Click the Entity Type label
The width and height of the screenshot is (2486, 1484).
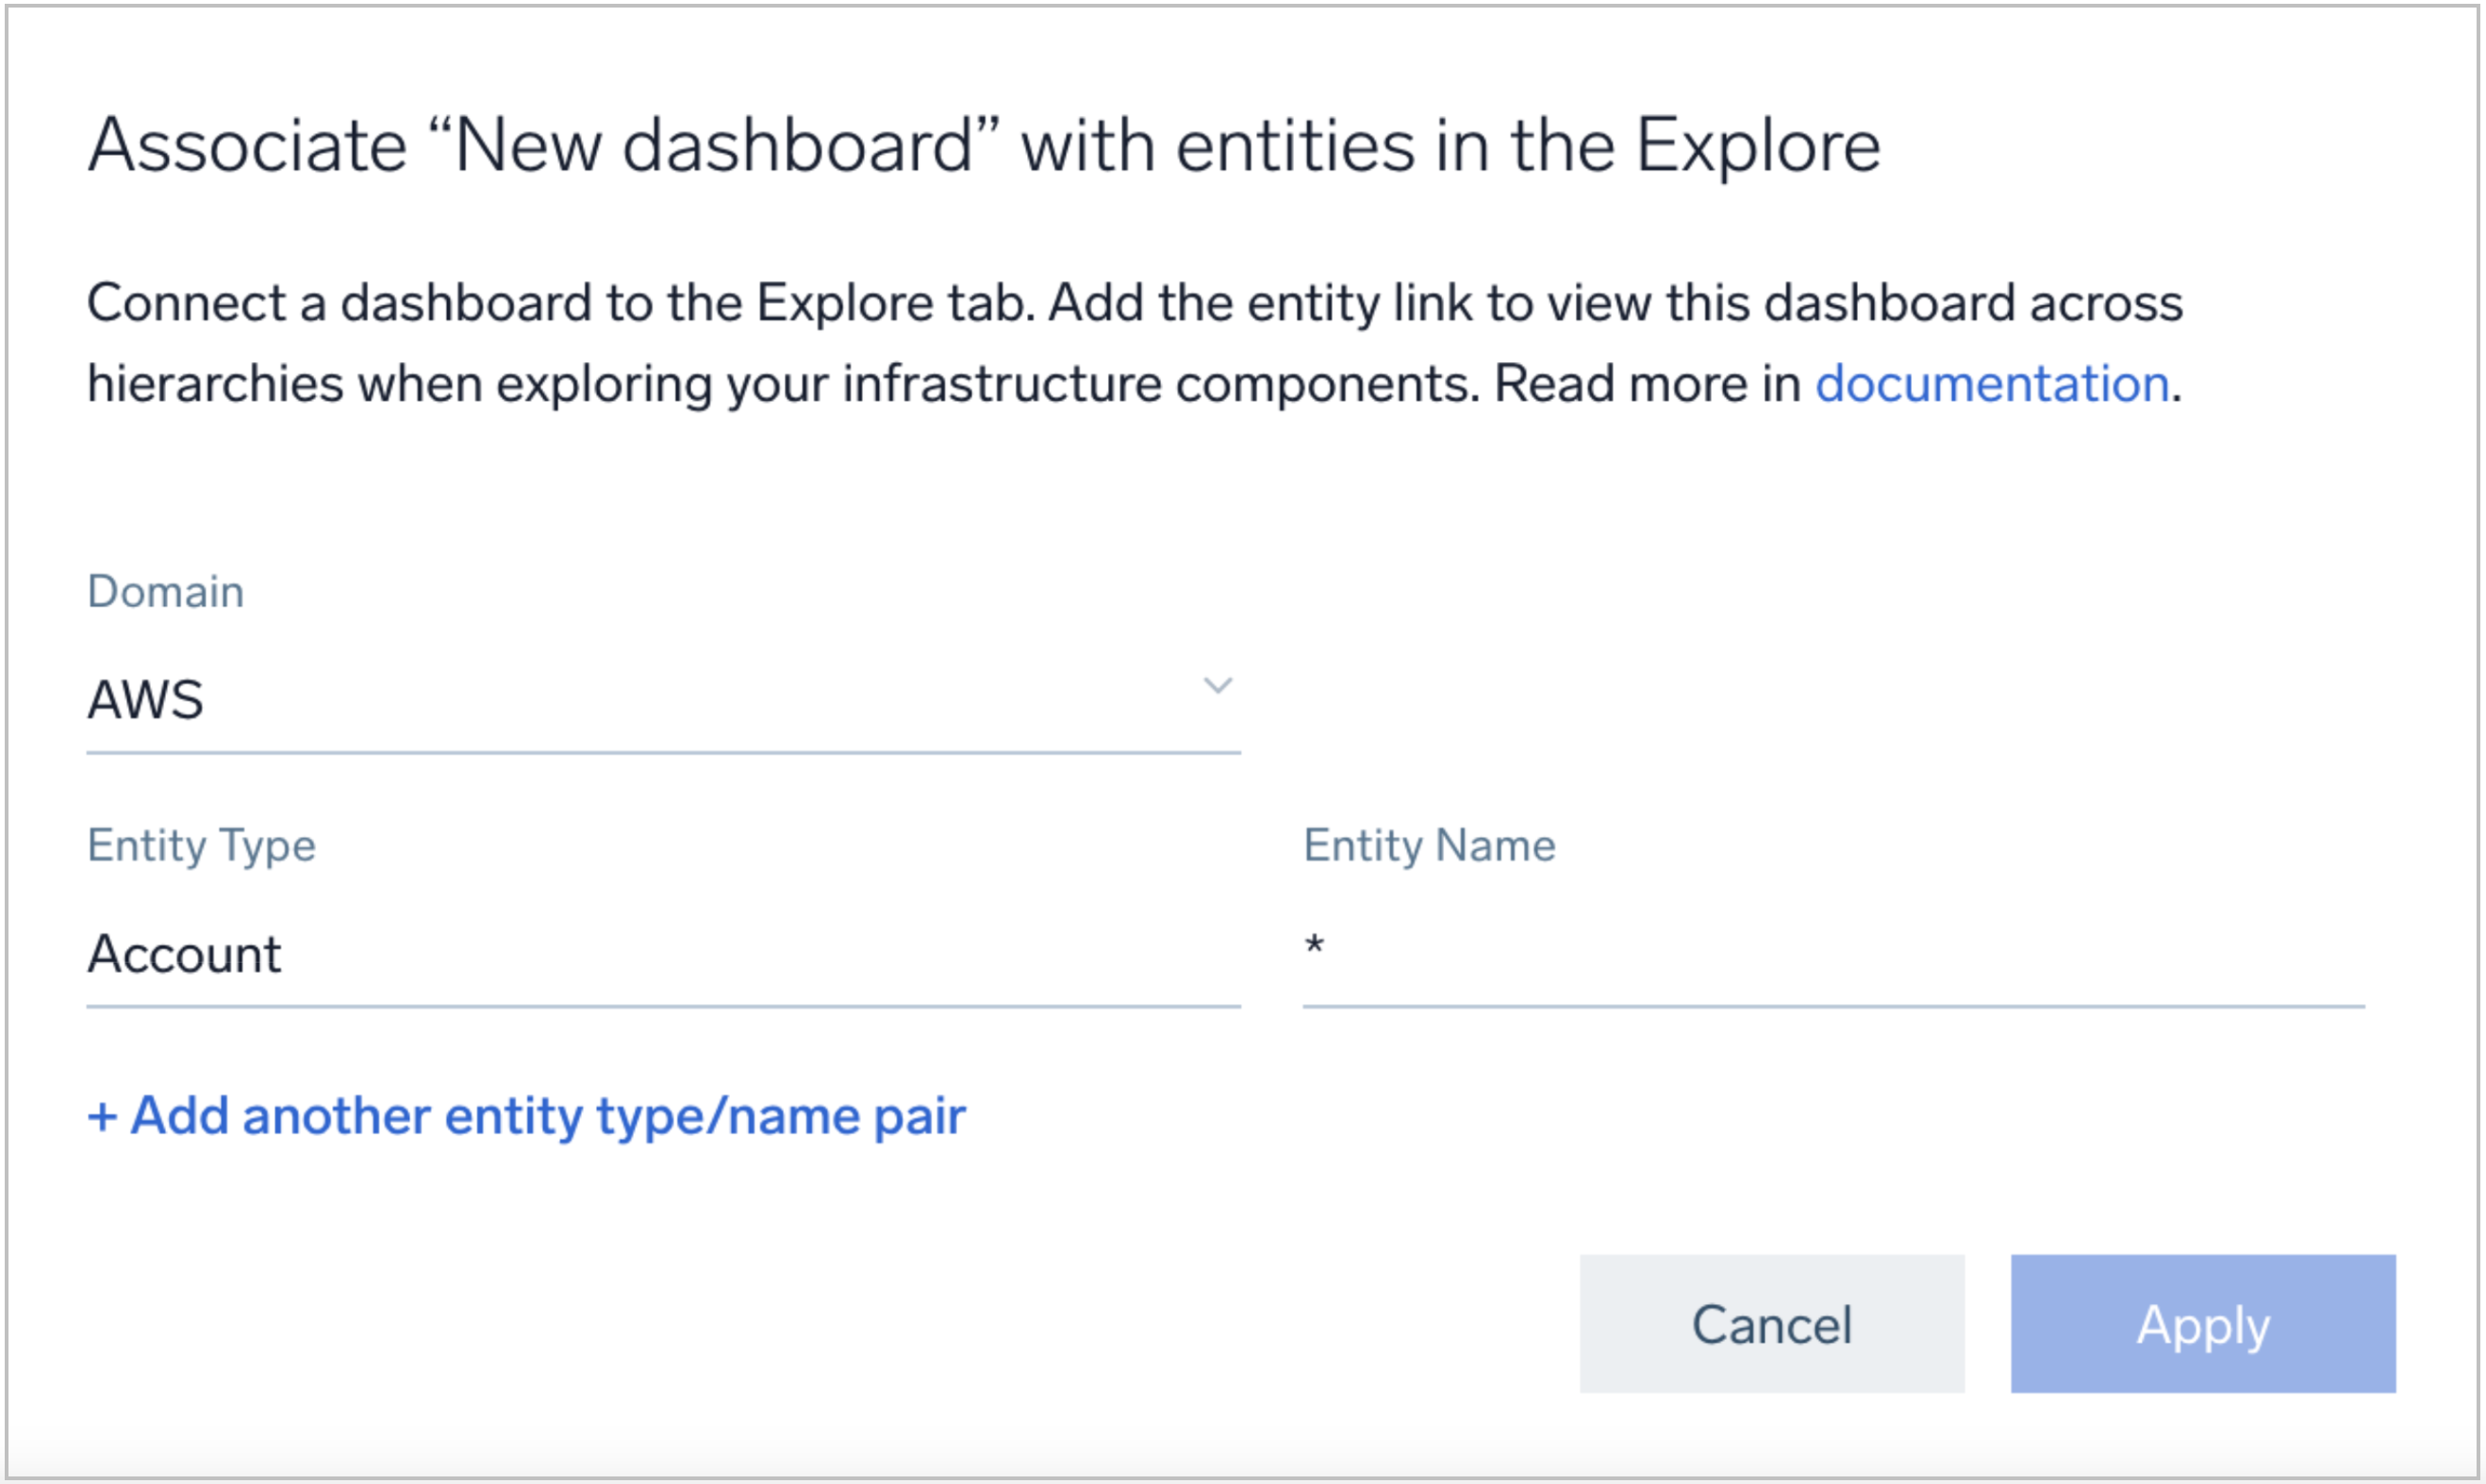[201, 846]
